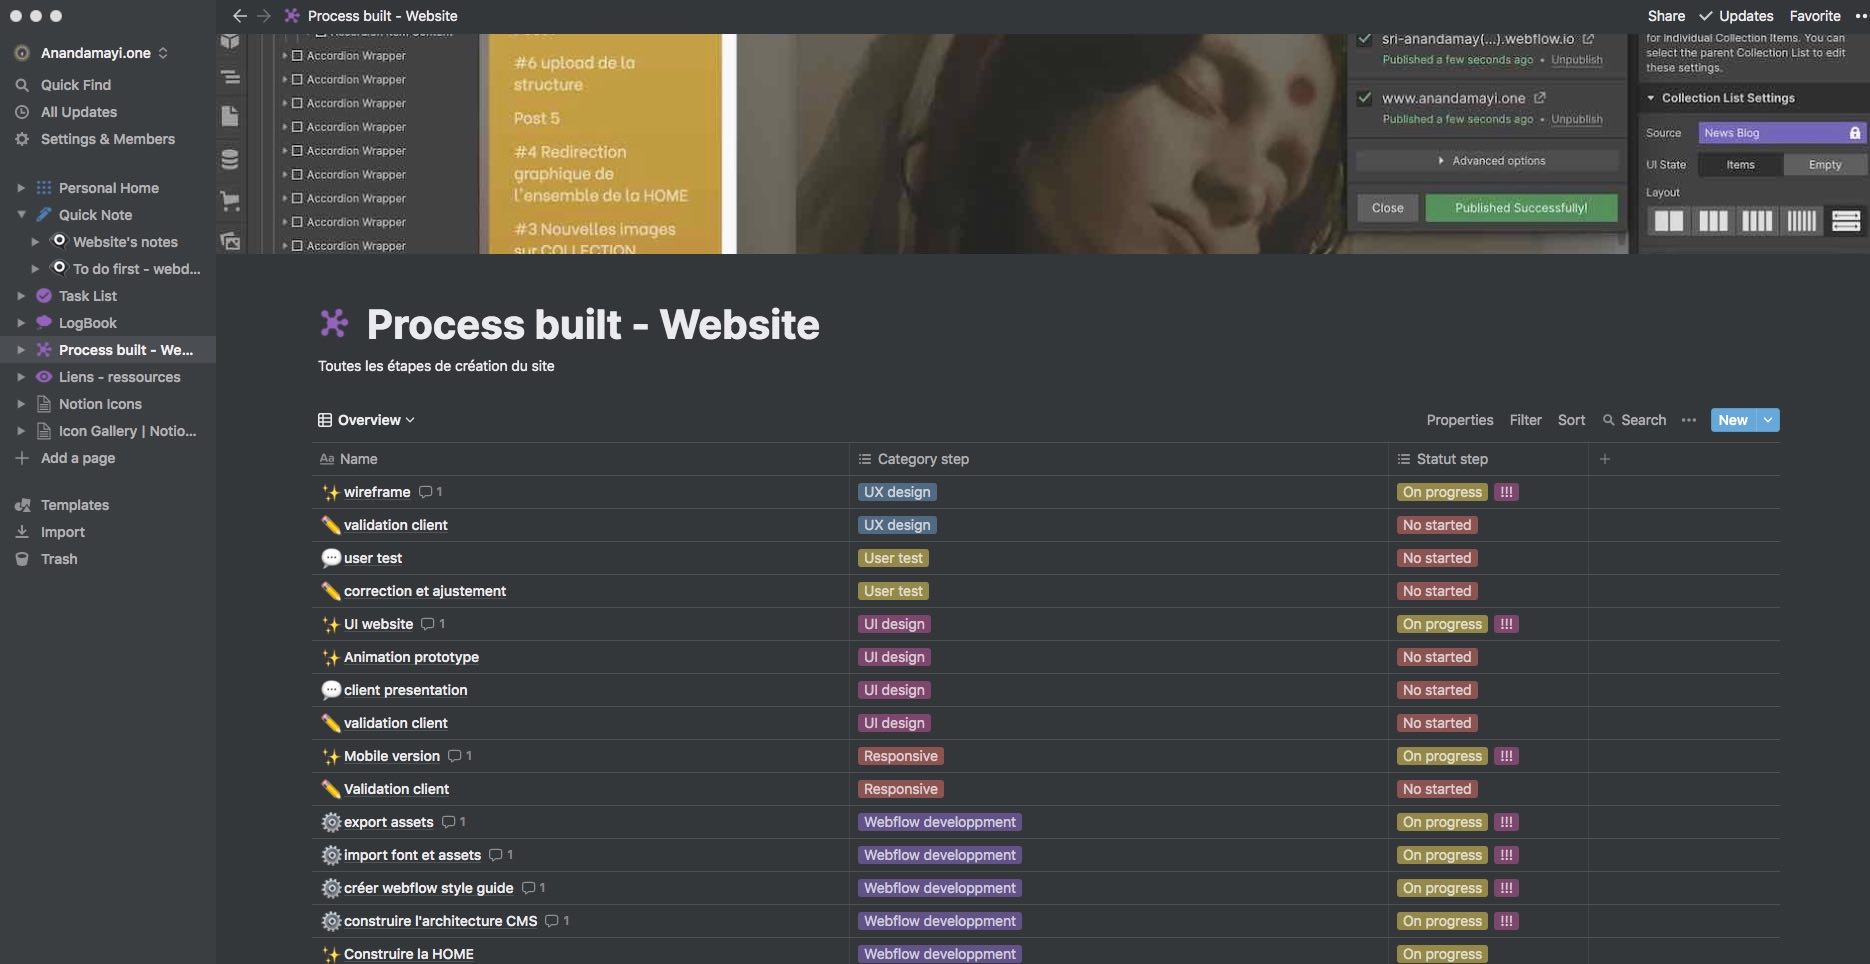1870x964 pixels.
Task: Click the purple page icon beside the title
Action: click(x=334, y=323)
